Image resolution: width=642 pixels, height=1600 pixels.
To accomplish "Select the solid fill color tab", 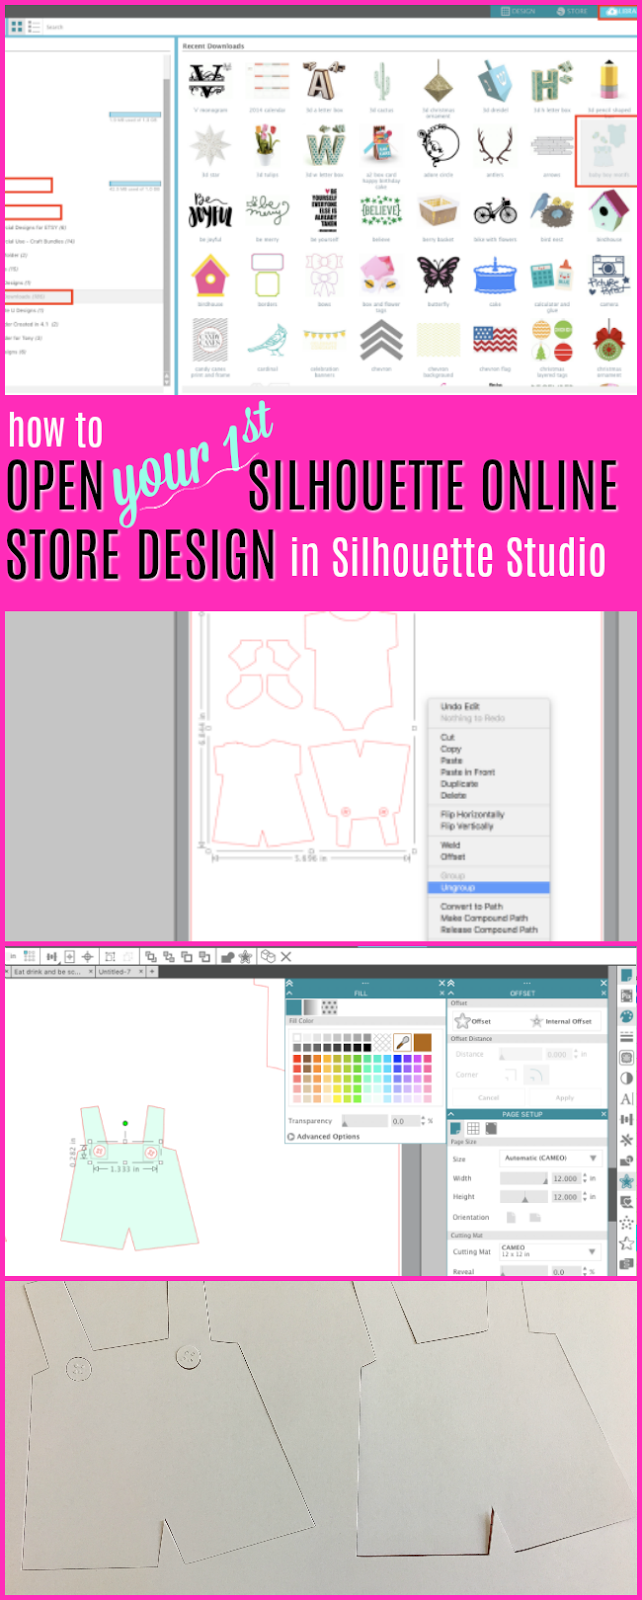I will point(295,1007).
